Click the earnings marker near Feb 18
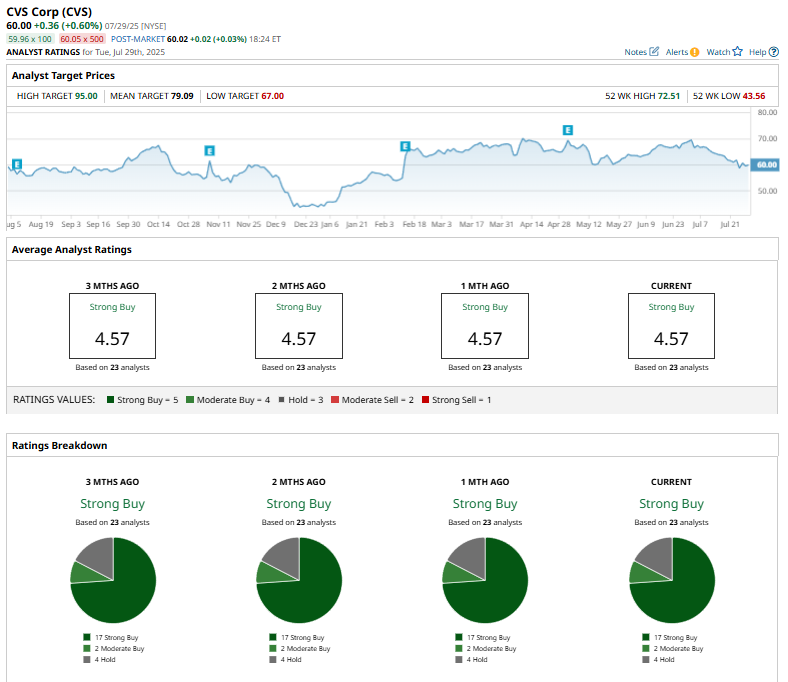The image size is (788, 682). [x=405, y=146]
